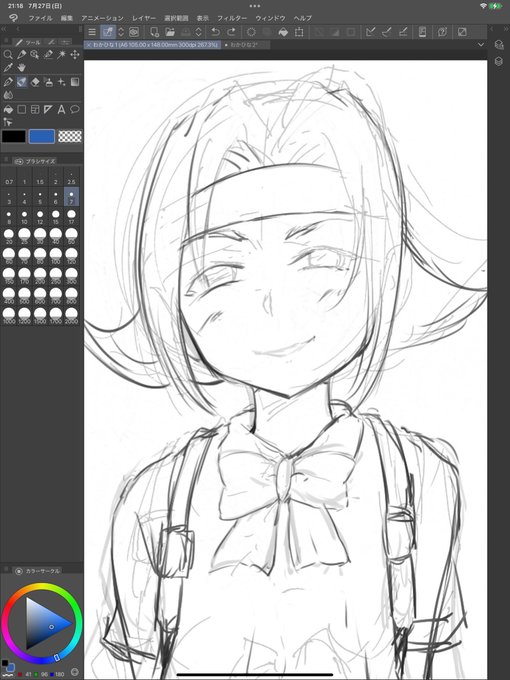Select the Zoom magnifier tool
This screenshot has width=510, height=680.
(8, 54)
